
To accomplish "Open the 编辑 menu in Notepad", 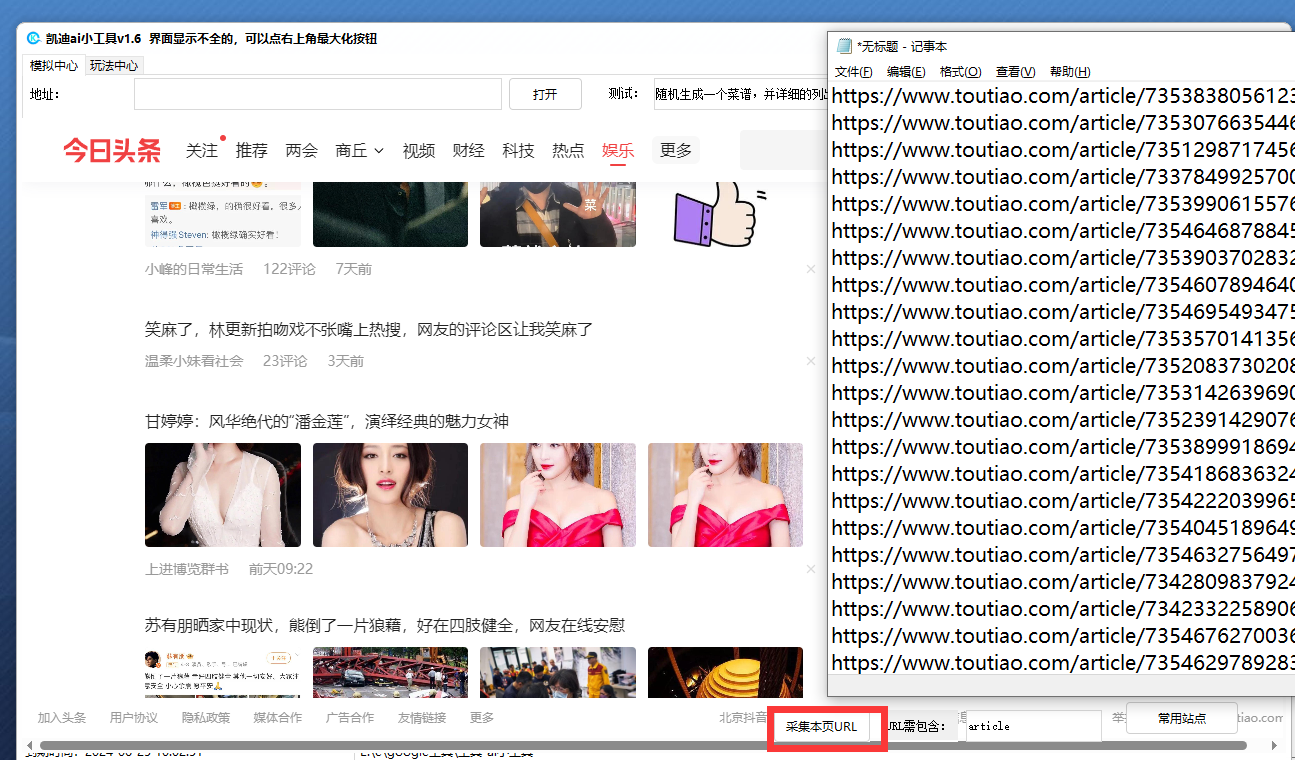I will click(x=906, y=72).
